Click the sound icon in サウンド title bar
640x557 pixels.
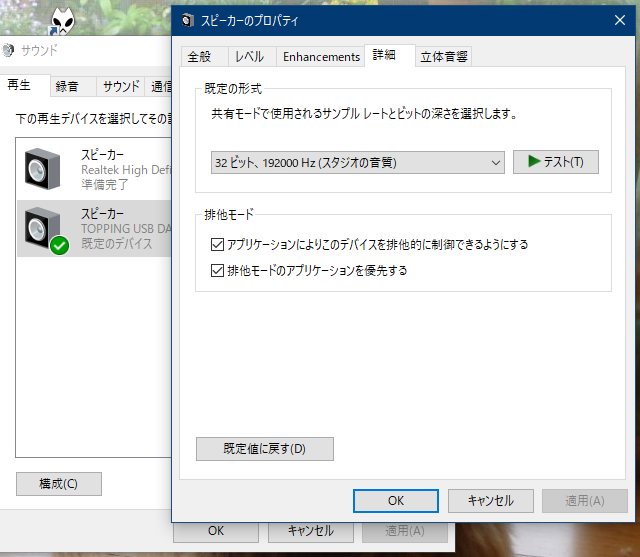pos(9,50)
